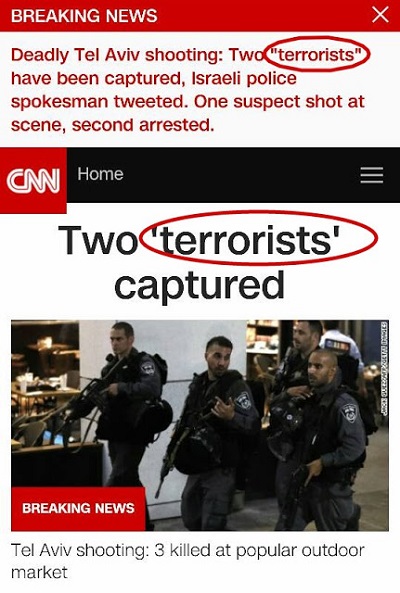Select the vertical photo credit text on image
This screenshot has width=400, height=593.
click(384, 369)
